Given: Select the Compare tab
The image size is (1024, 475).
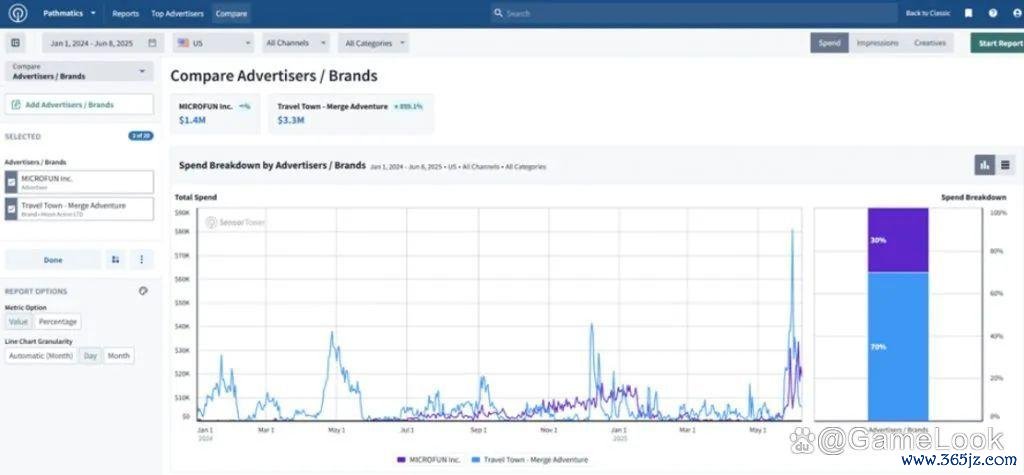Looking at the screenshot, I should [x=231, y=13].
